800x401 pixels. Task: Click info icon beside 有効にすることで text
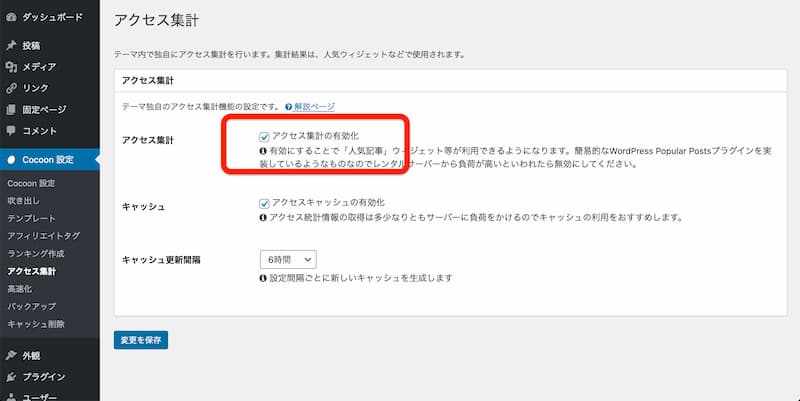[263, 151]
